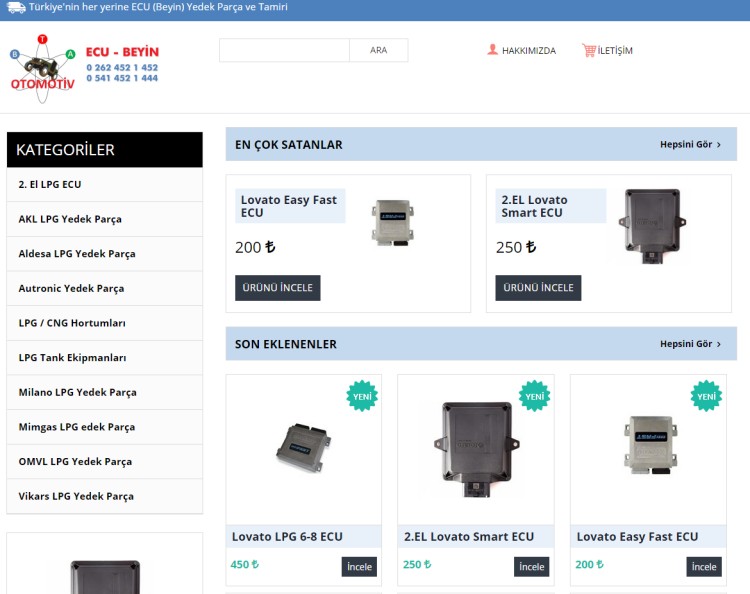Open best-seller 2.EL Lovato Smart ECU image
This screenshot has width=750, height=594.
[x=652, y=226]
